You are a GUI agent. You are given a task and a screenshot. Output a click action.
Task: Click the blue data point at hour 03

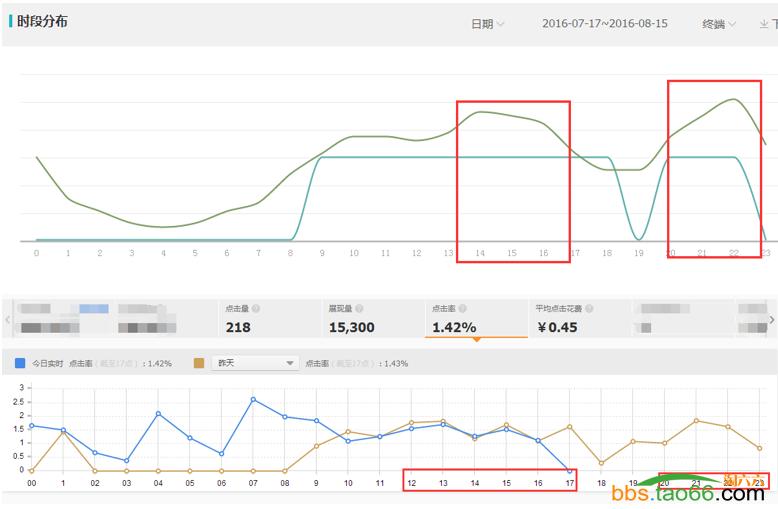point(127,460)
